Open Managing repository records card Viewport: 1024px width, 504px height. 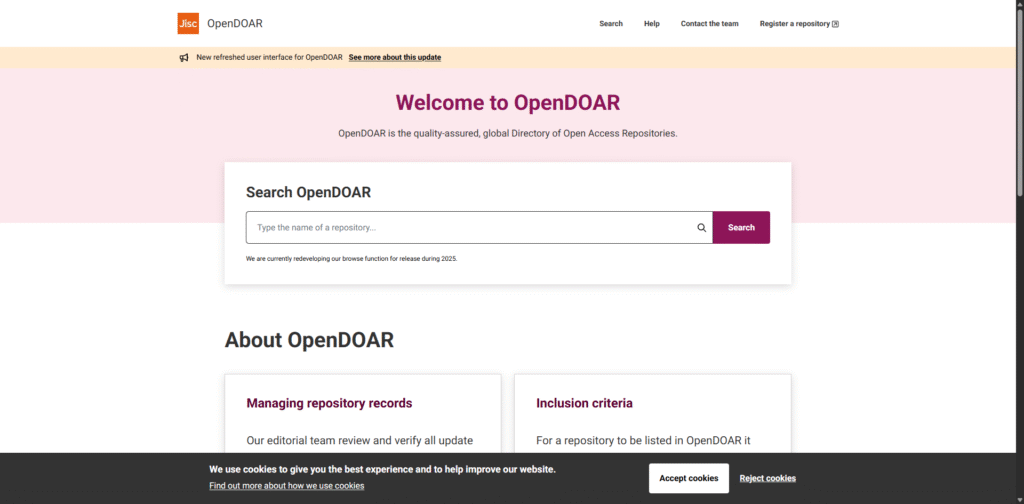pyautogui.click(x=329, y=403)
